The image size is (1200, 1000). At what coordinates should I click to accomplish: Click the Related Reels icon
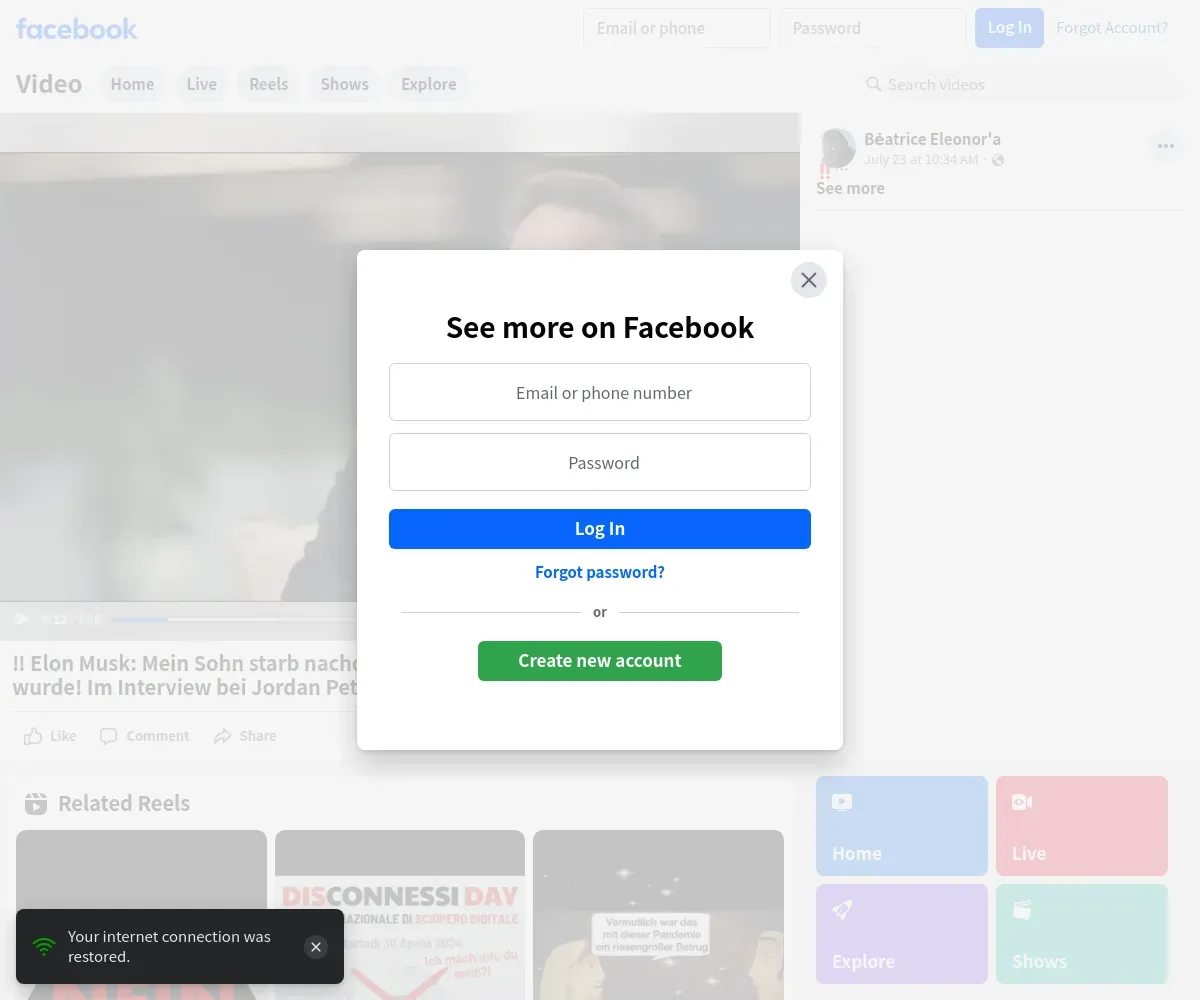[36, 803]
